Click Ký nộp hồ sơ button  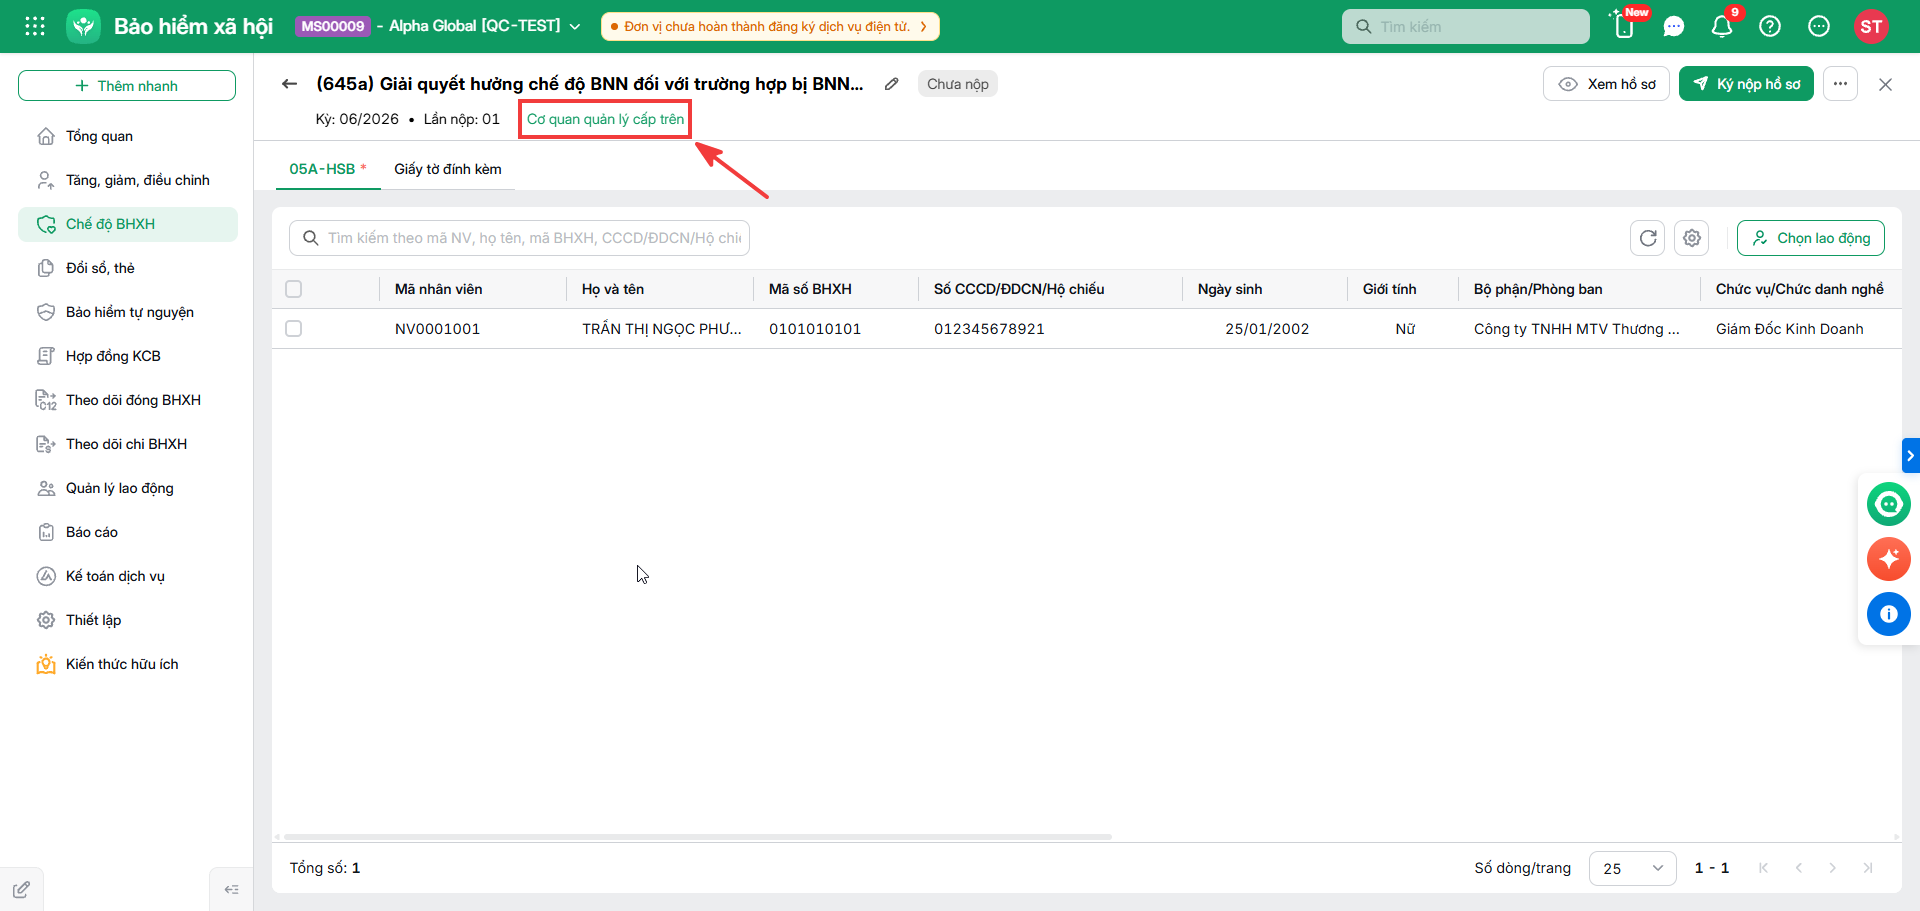(x=1746, y=84)
